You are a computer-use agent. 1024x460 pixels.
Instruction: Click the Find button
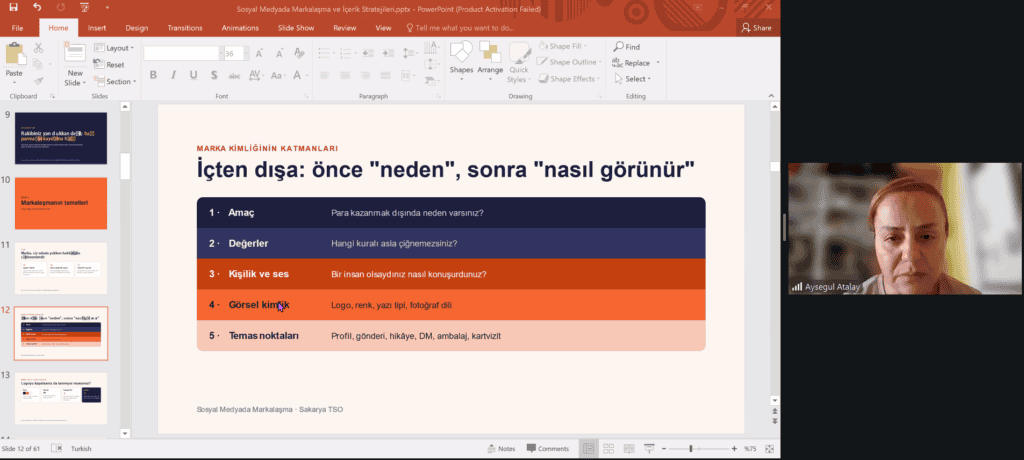[x=626, y=47]
